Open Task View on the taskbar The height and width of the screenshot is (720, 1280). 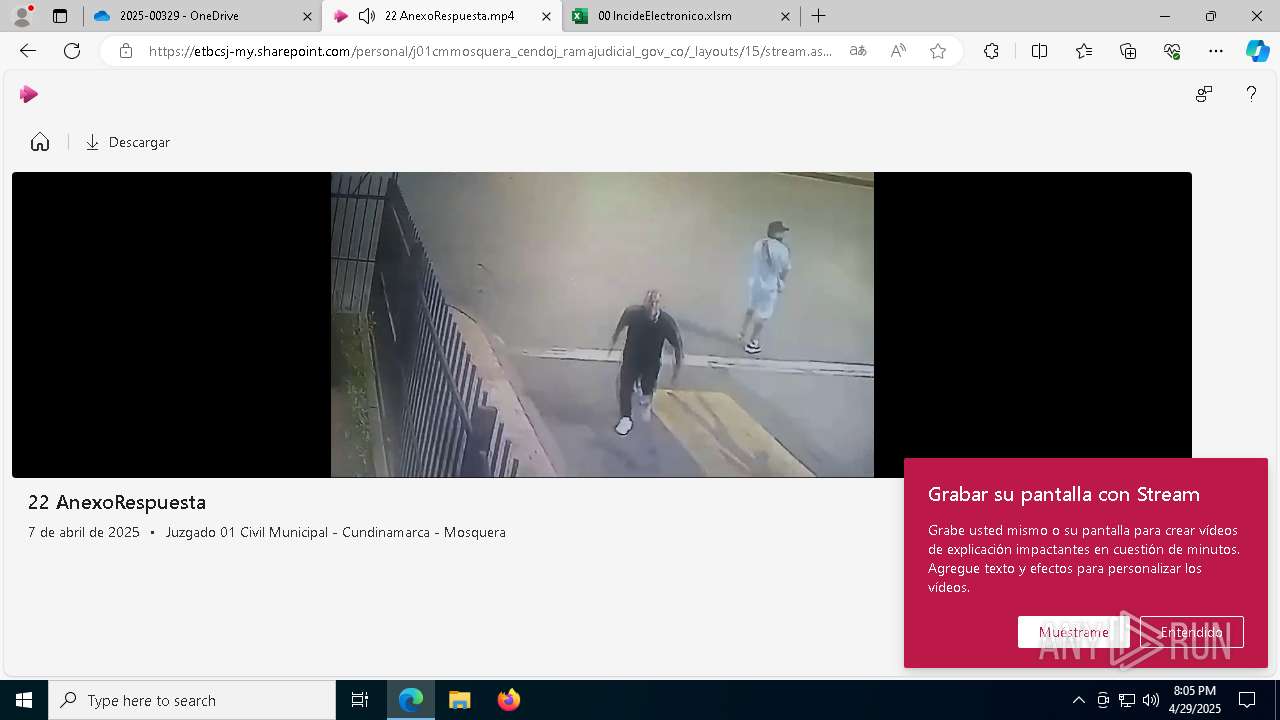[x=360, y=700]
